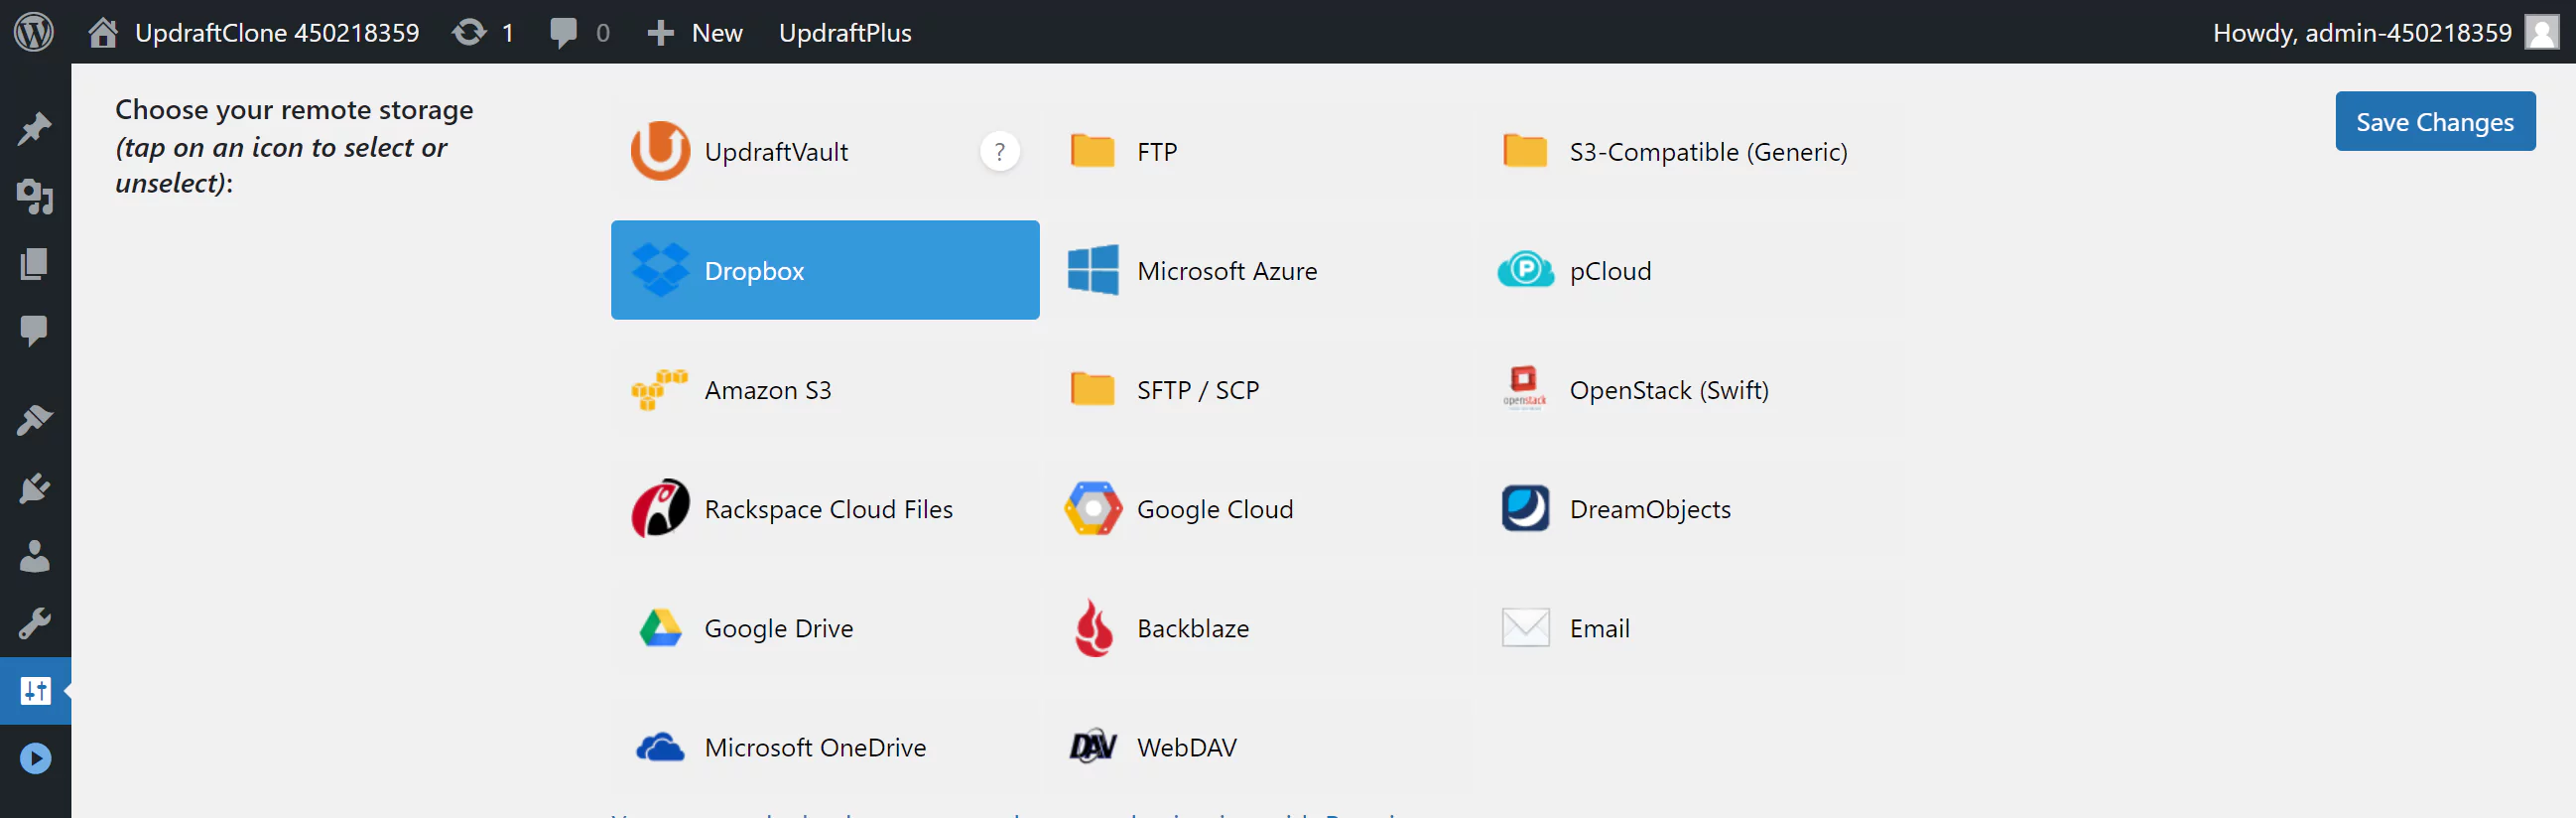This screenshot has height=818, width=2576.
Task: Click the Email label
Action: point(1599,628)
